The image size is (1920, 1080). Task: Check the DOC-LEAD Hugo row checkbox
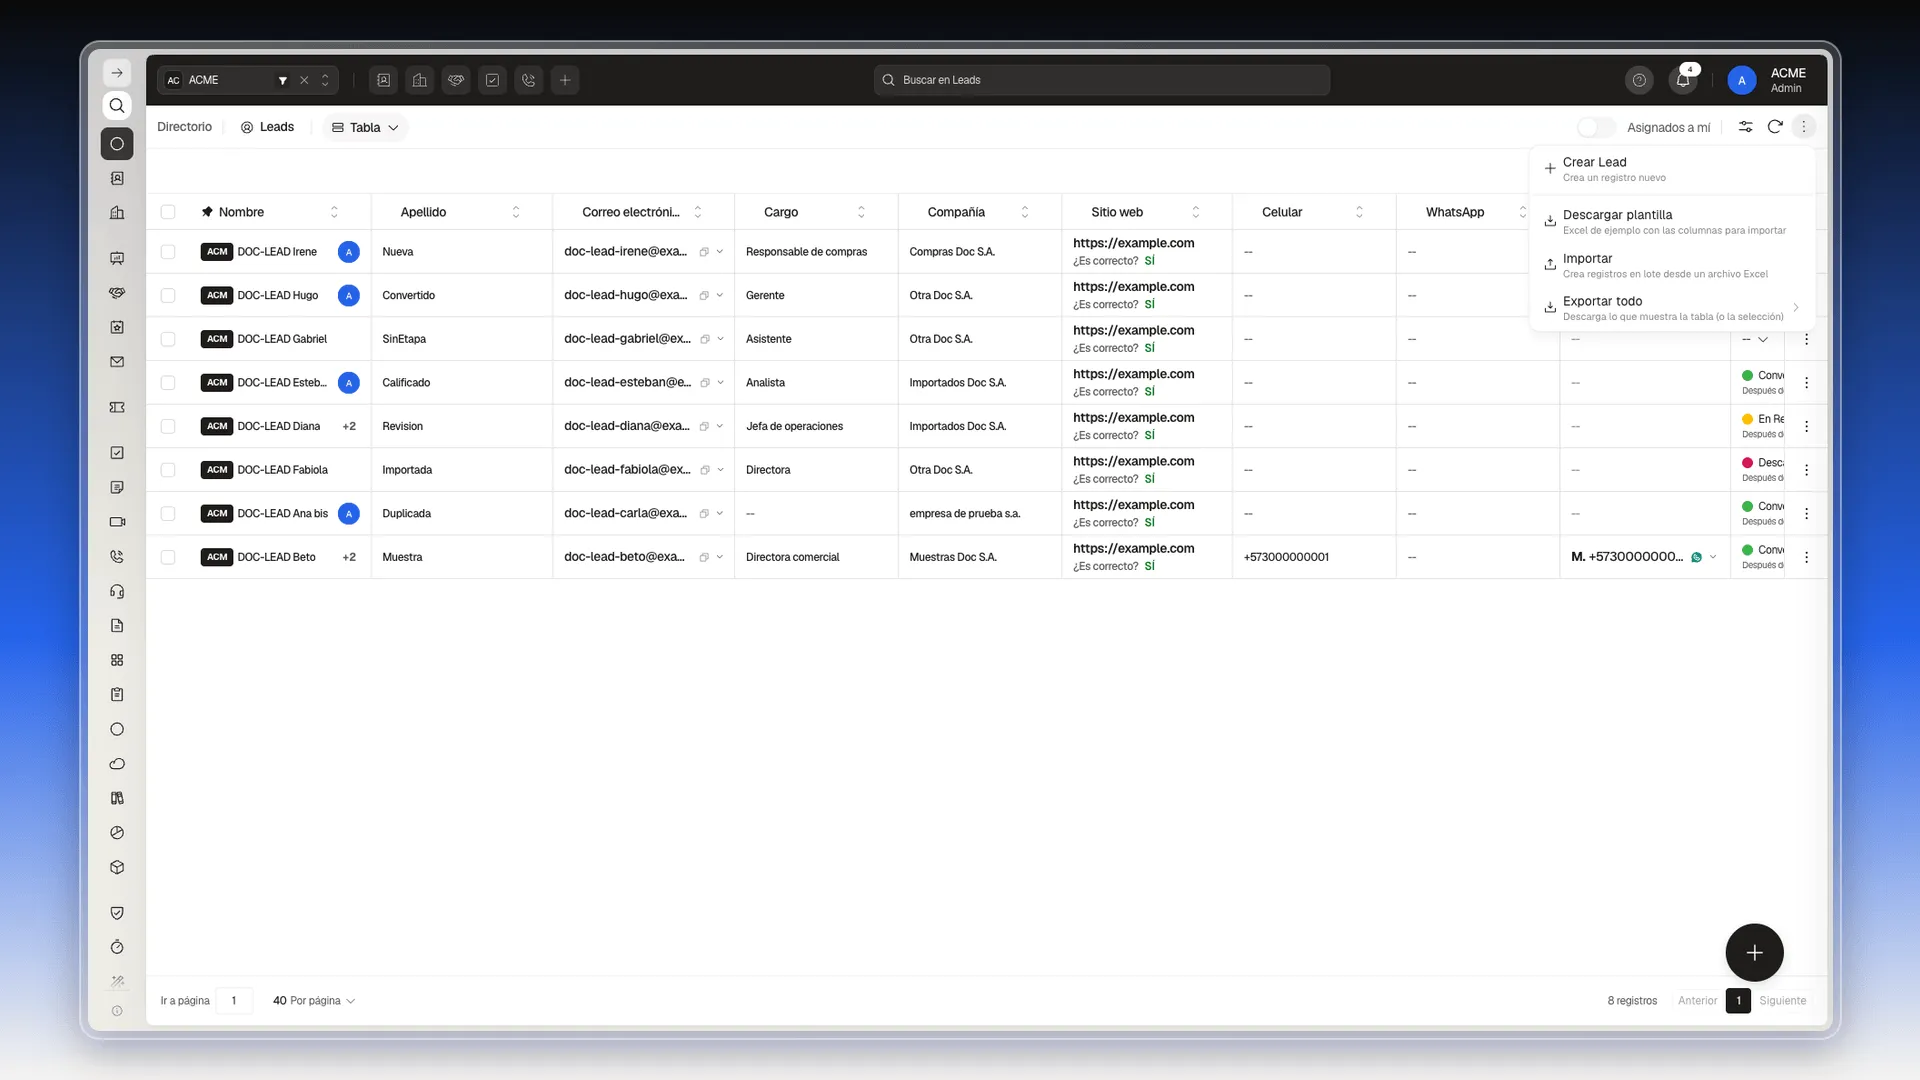click(x=168, y=295)
